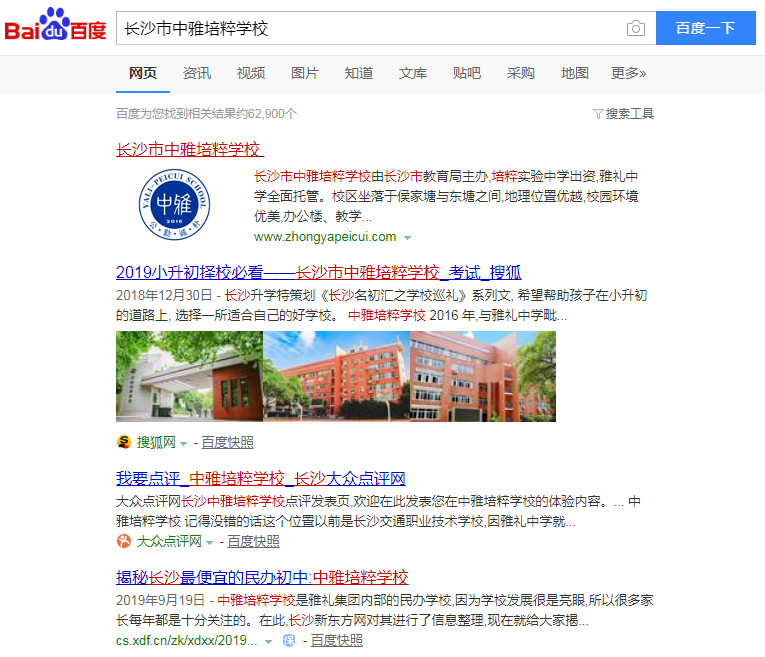Open the 长沙市中雅培粹学校 result link
Viewport: 765px width, 657px height.
point(188,149)
